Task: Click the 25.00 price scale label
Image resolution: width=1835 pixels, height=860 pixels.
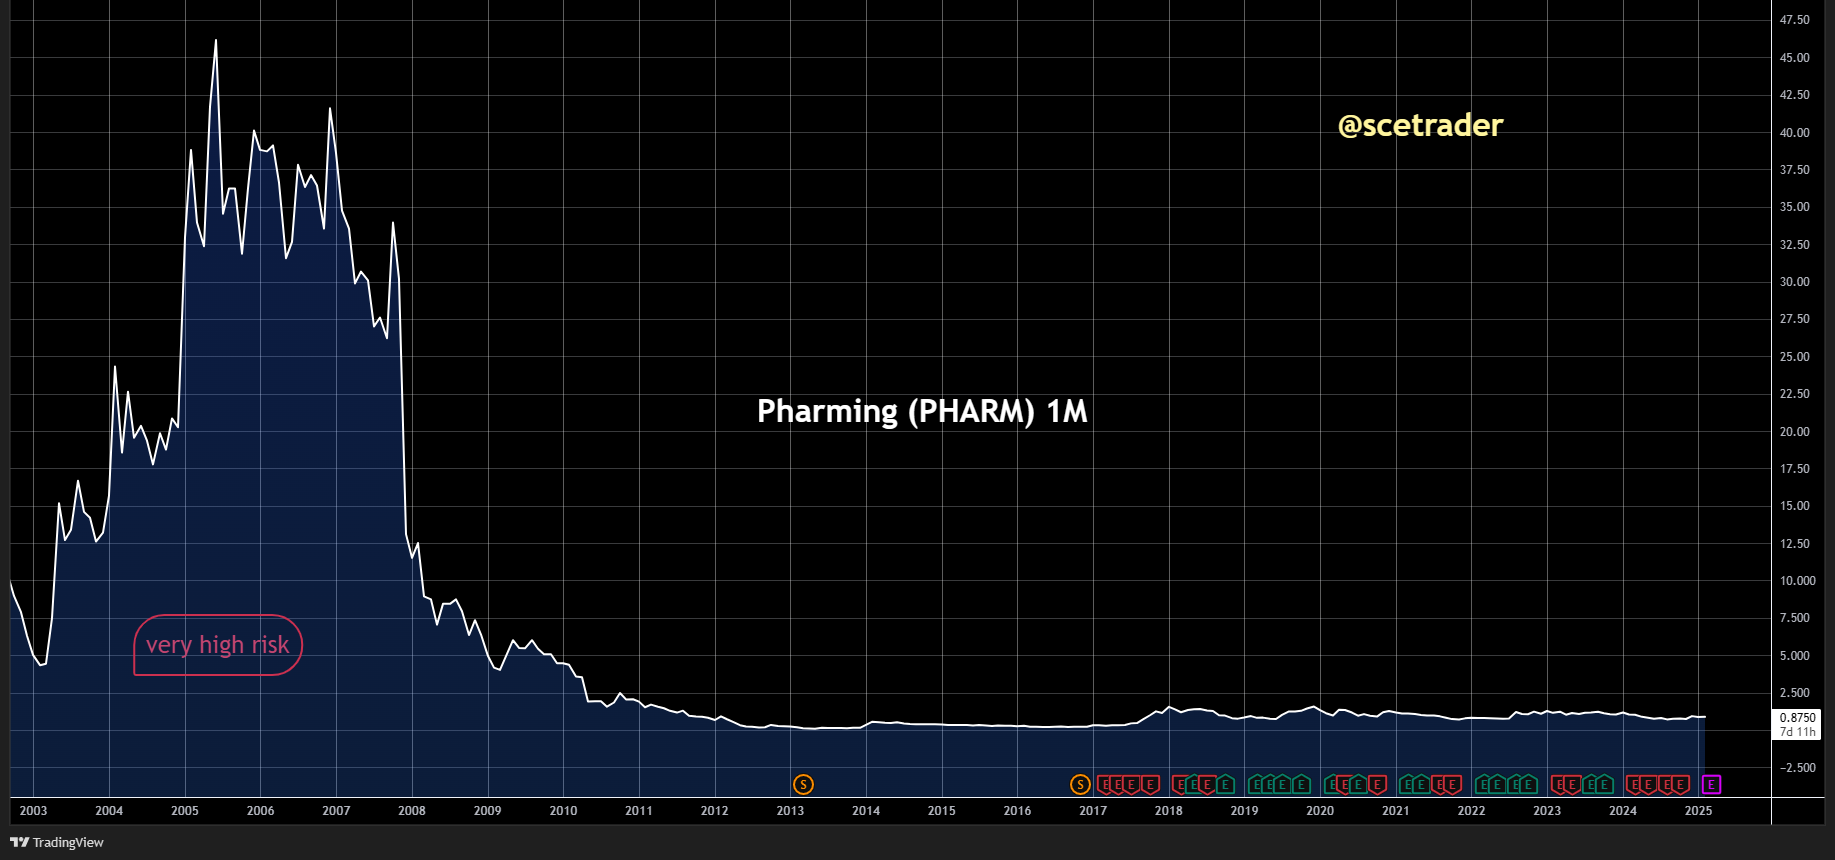Action: pos(1794,357)
